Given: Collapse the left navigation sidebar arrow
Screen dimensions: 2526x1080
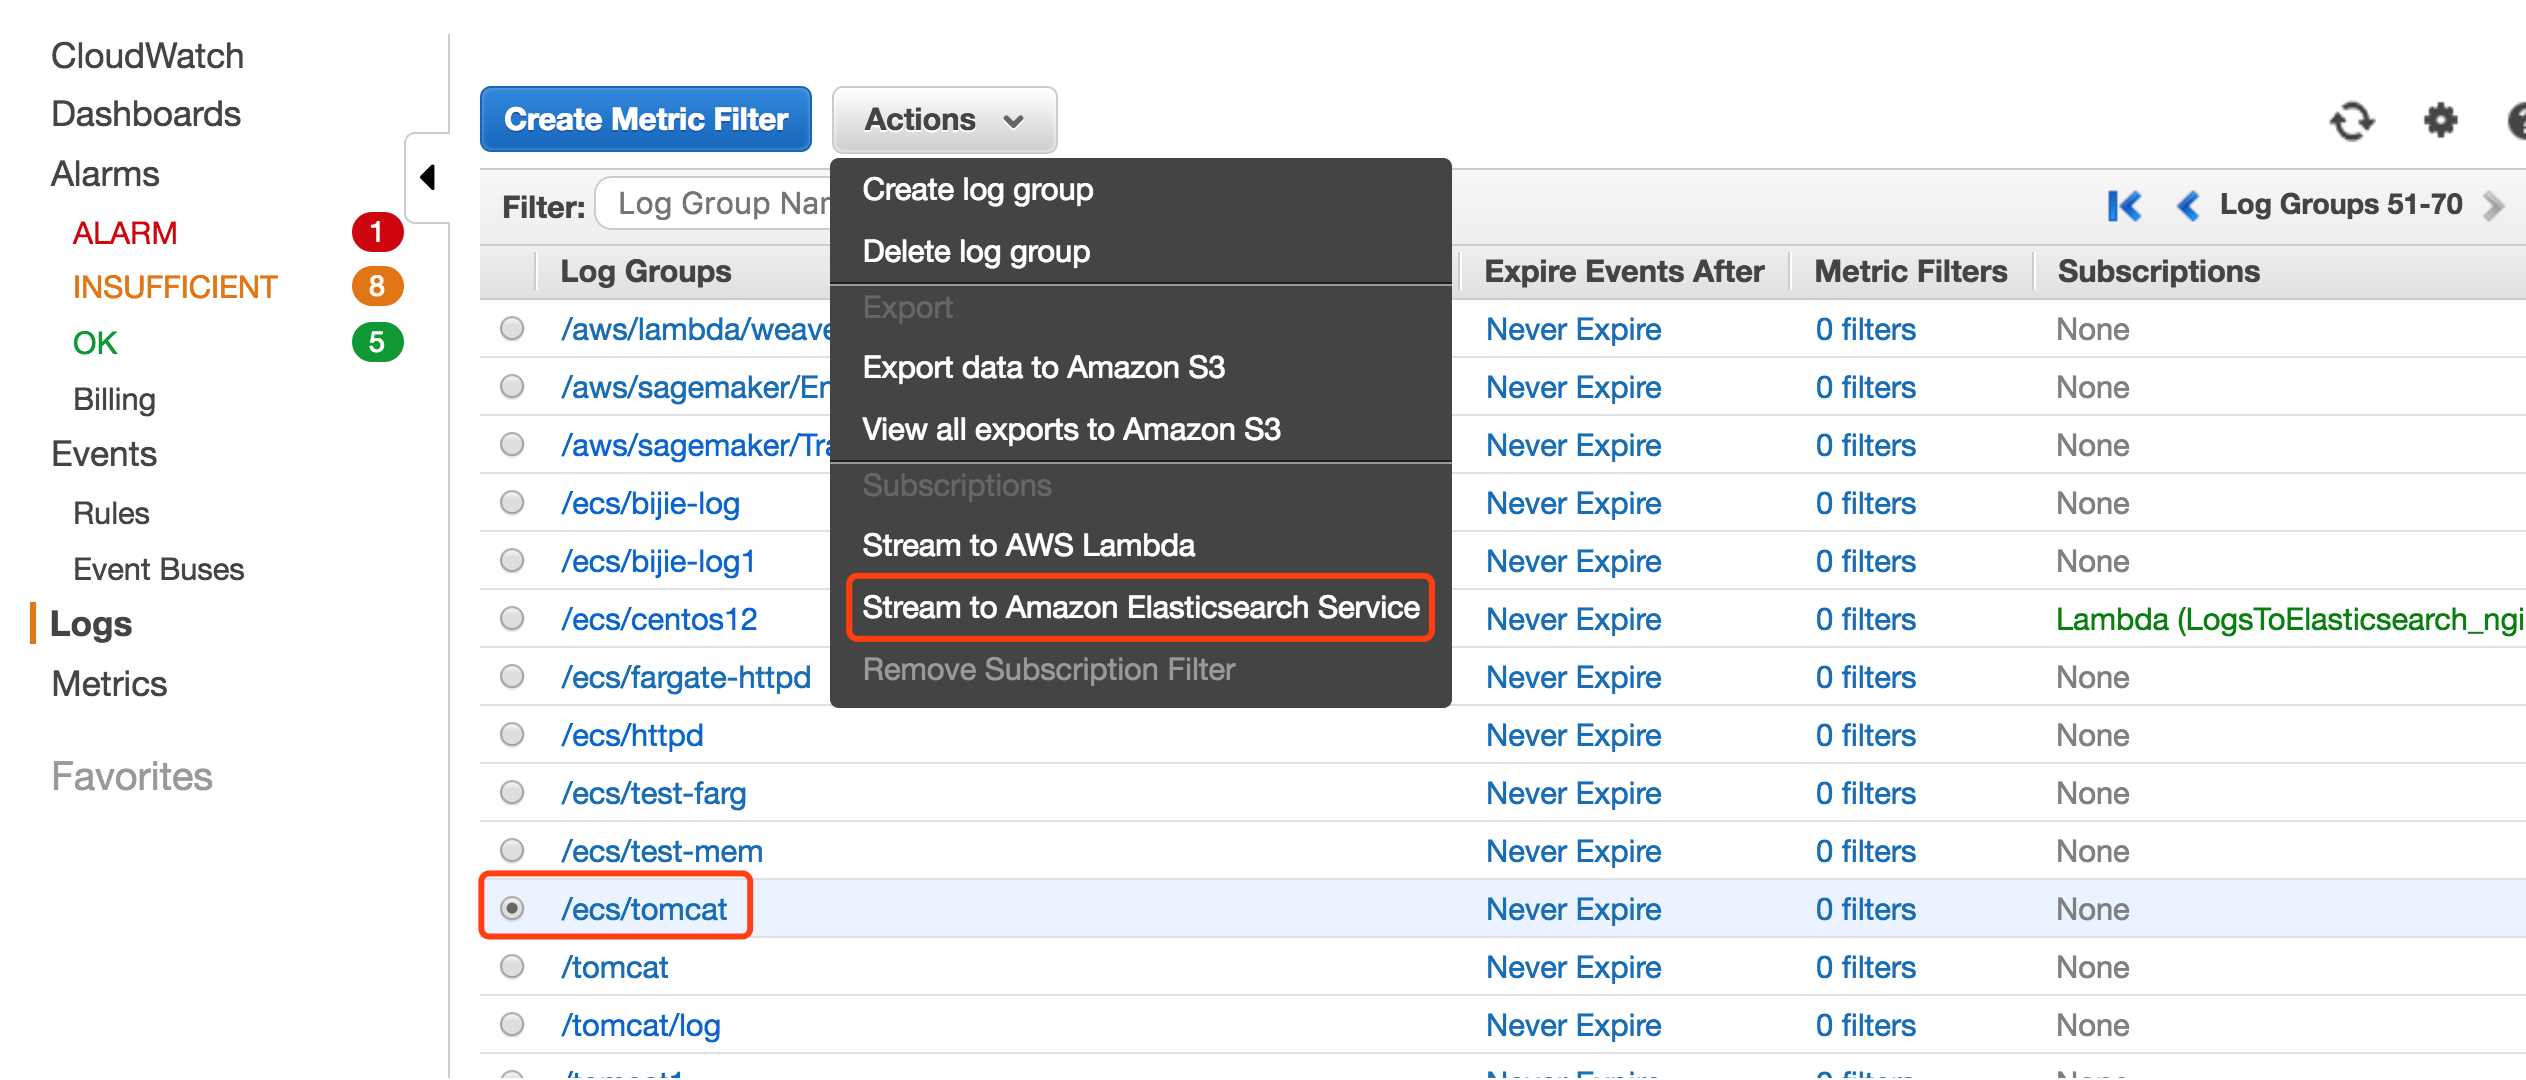Looking at the screenshot, I should click(428, 178).
